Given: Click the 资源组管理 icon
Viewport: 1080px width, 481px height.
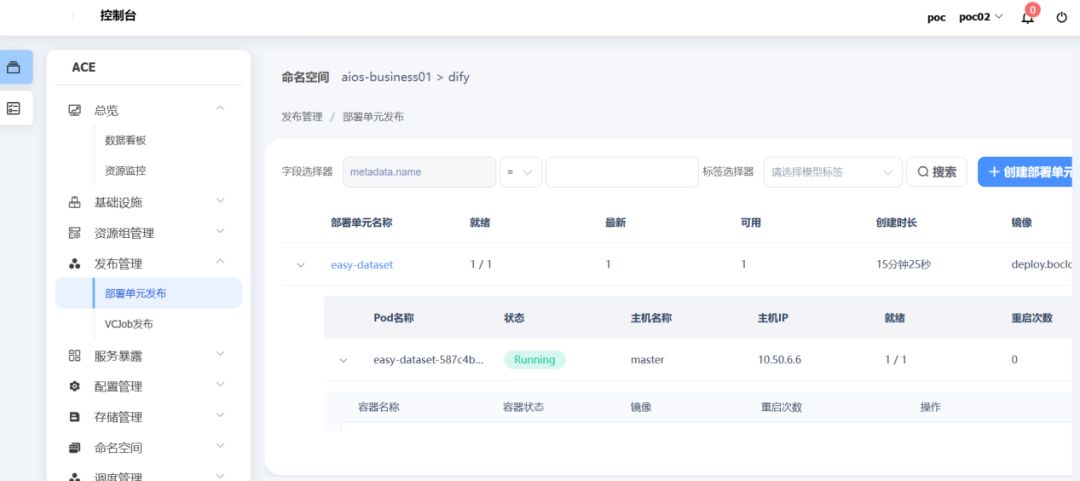Looking at the screenshot, I should tap(74, 233).
